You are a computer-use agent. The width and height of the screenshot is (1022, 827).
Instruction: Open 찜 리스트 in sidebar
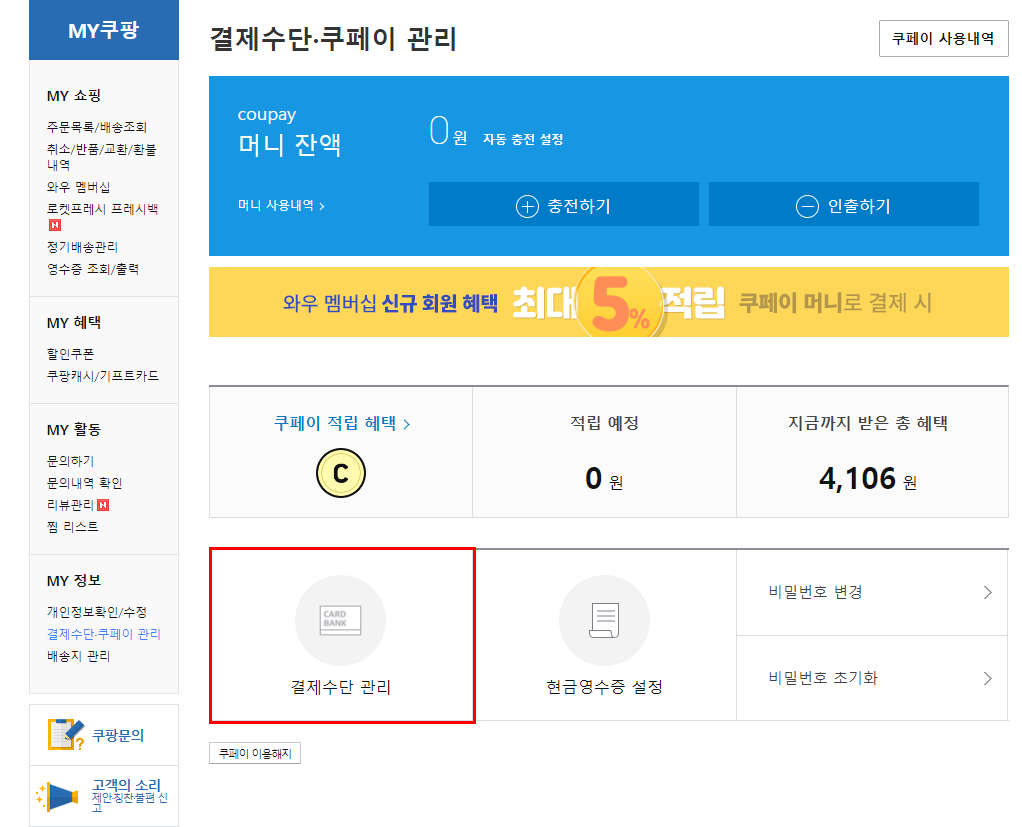(72, 527)
